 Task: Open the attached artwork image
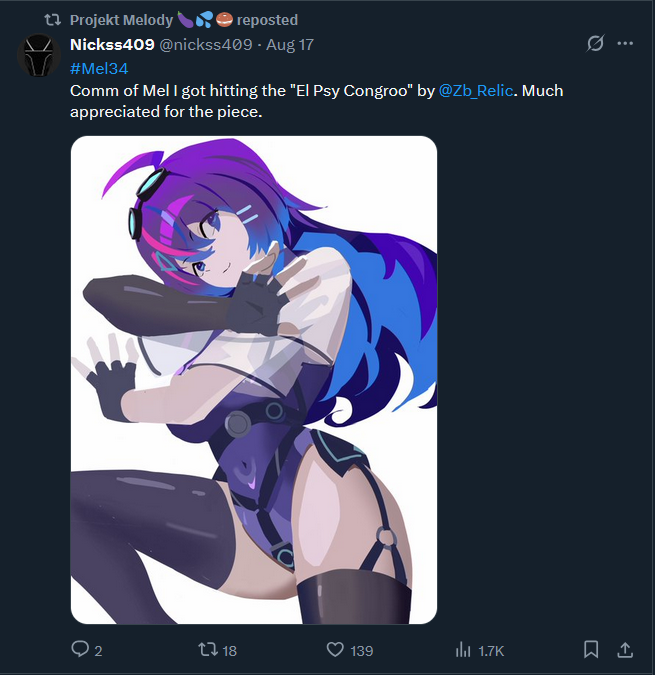click(254, 380)
